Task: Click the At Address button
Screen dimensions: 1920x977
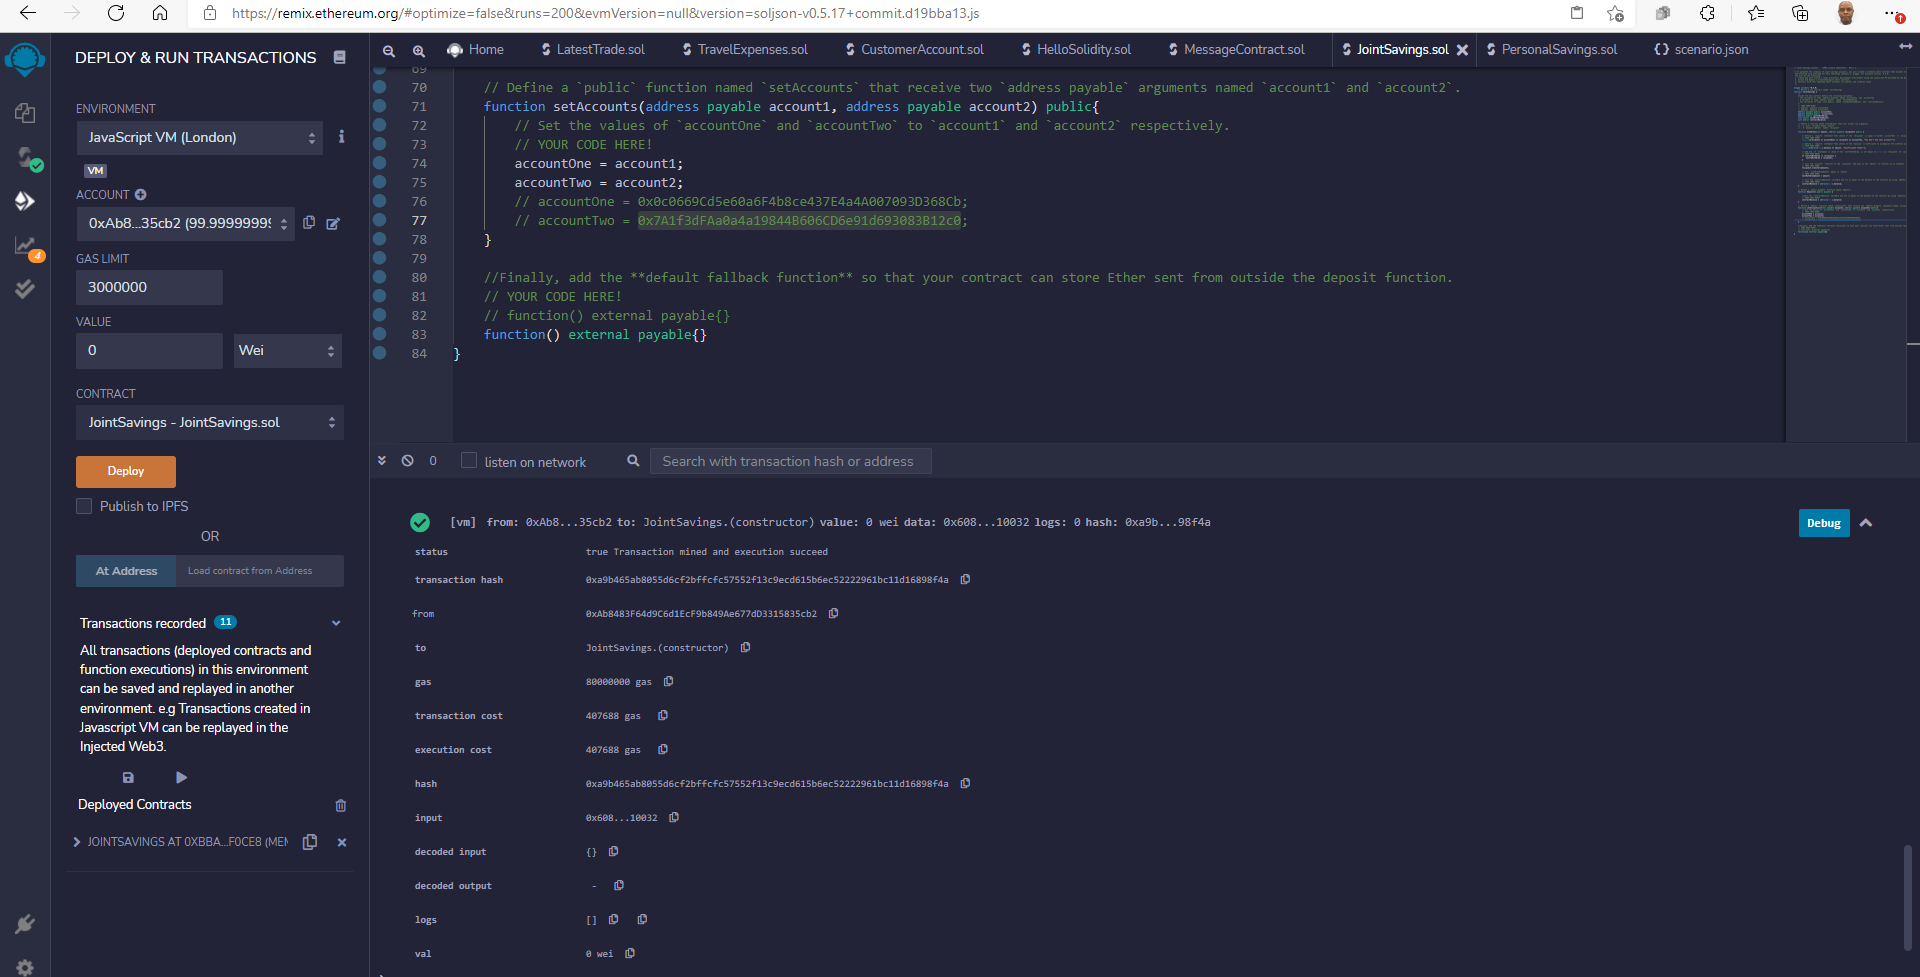Action: pyautogui.click(x=126, y=571)
